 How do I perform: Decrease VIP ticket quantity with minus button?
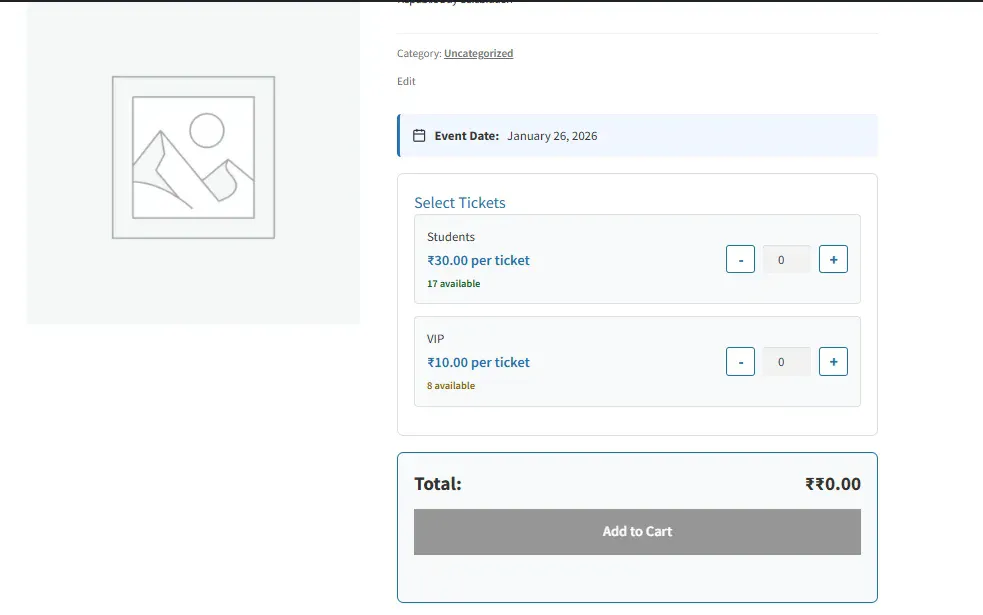(740, 361)
